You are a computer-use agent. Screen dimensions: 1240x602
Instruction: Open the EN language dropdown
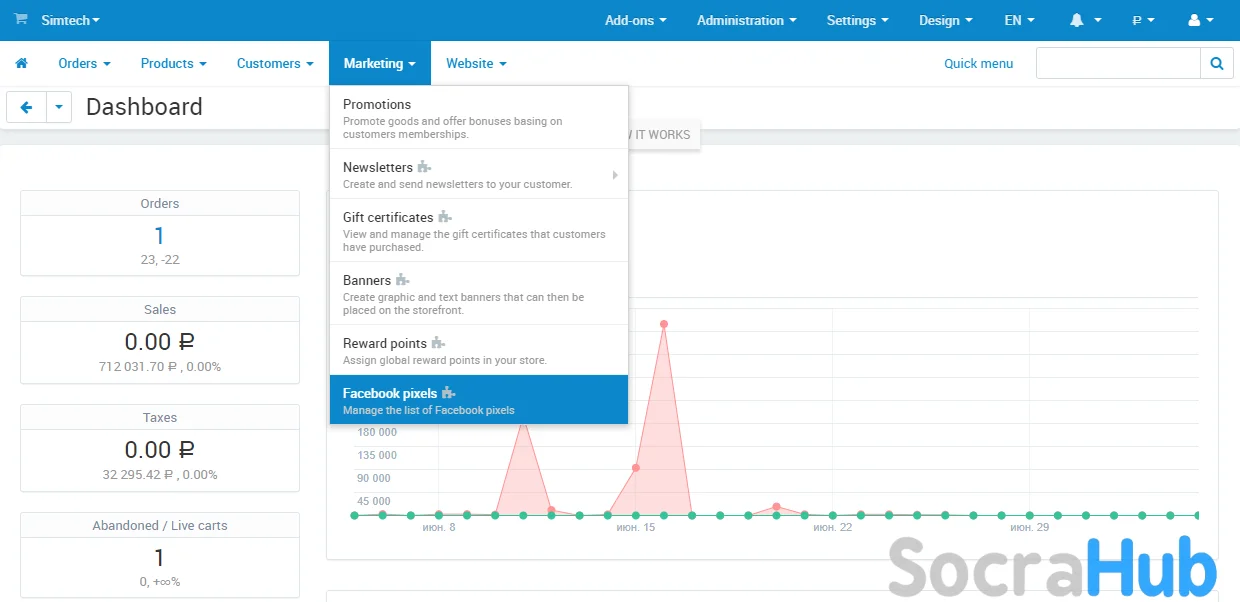pos(1019,20)
